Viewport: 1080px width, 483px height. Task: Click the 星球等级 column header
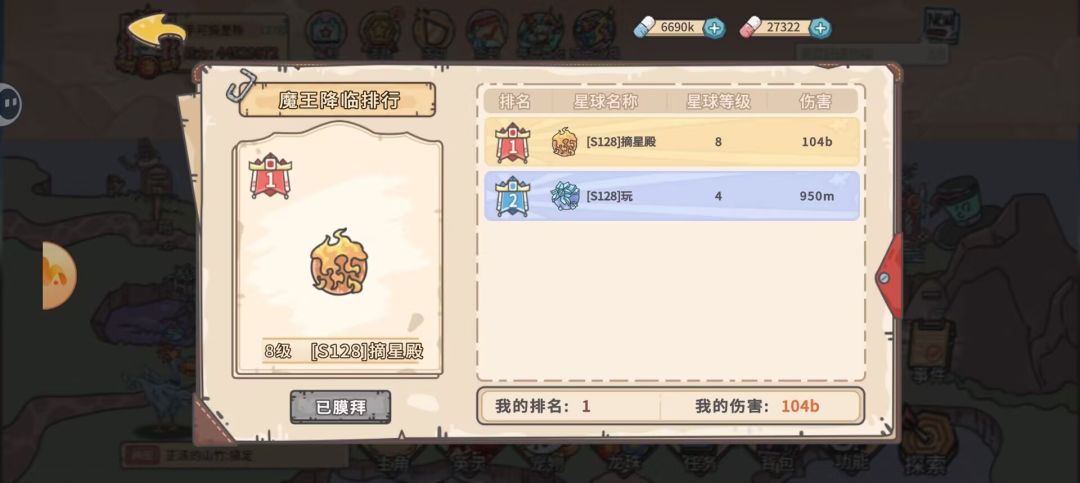click(718, 102)
